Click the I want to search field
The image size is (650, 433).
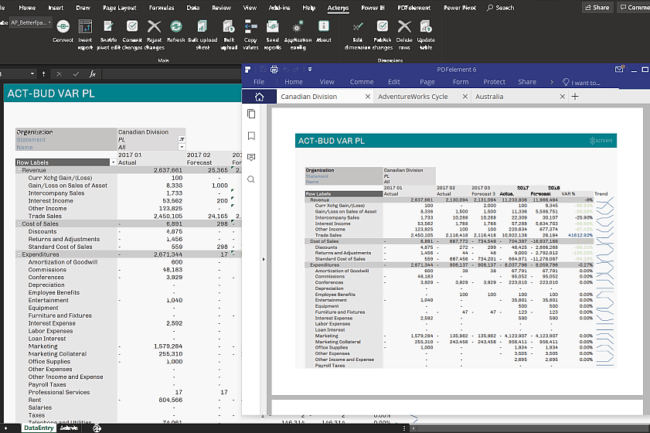[x=581, y=82]
